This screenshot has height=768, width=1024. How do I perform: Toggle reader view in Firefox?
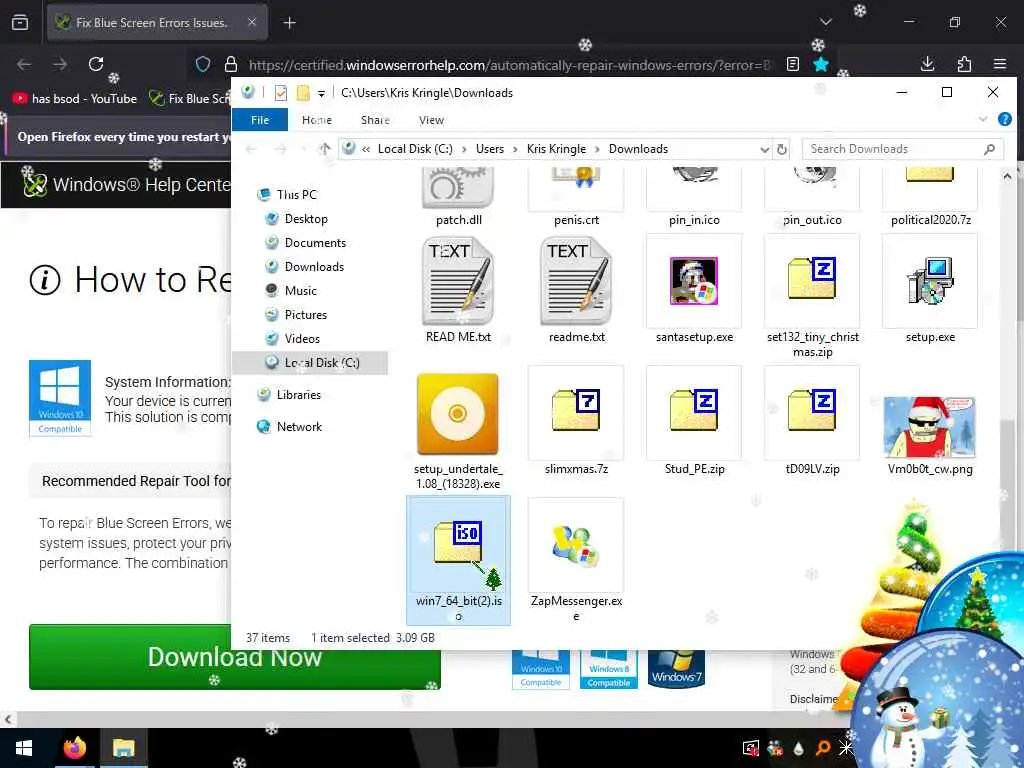793,64
